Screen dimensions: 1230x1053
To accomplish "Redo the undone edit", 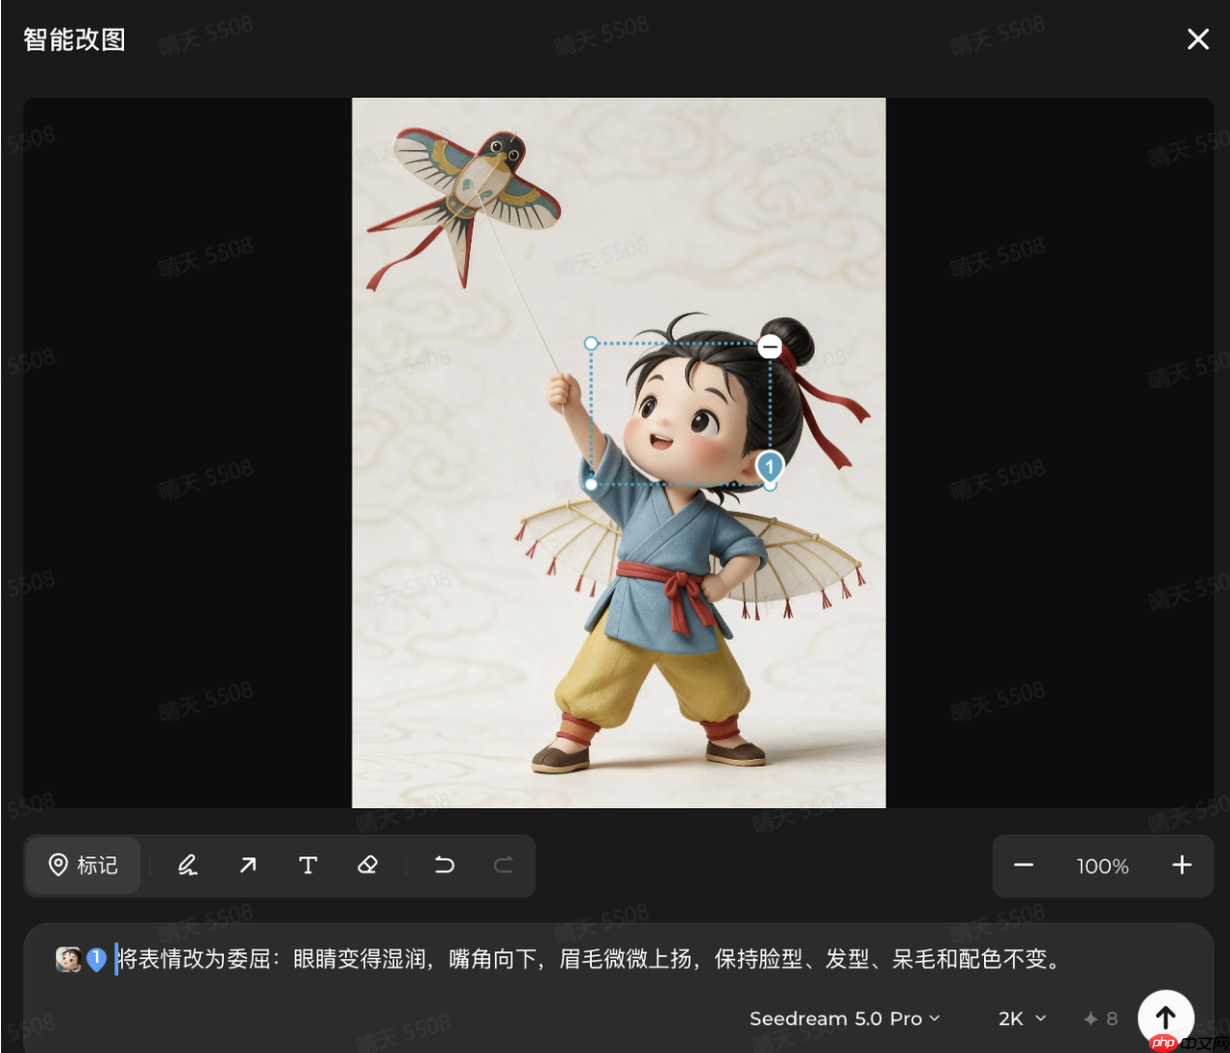I will point(503,865).
